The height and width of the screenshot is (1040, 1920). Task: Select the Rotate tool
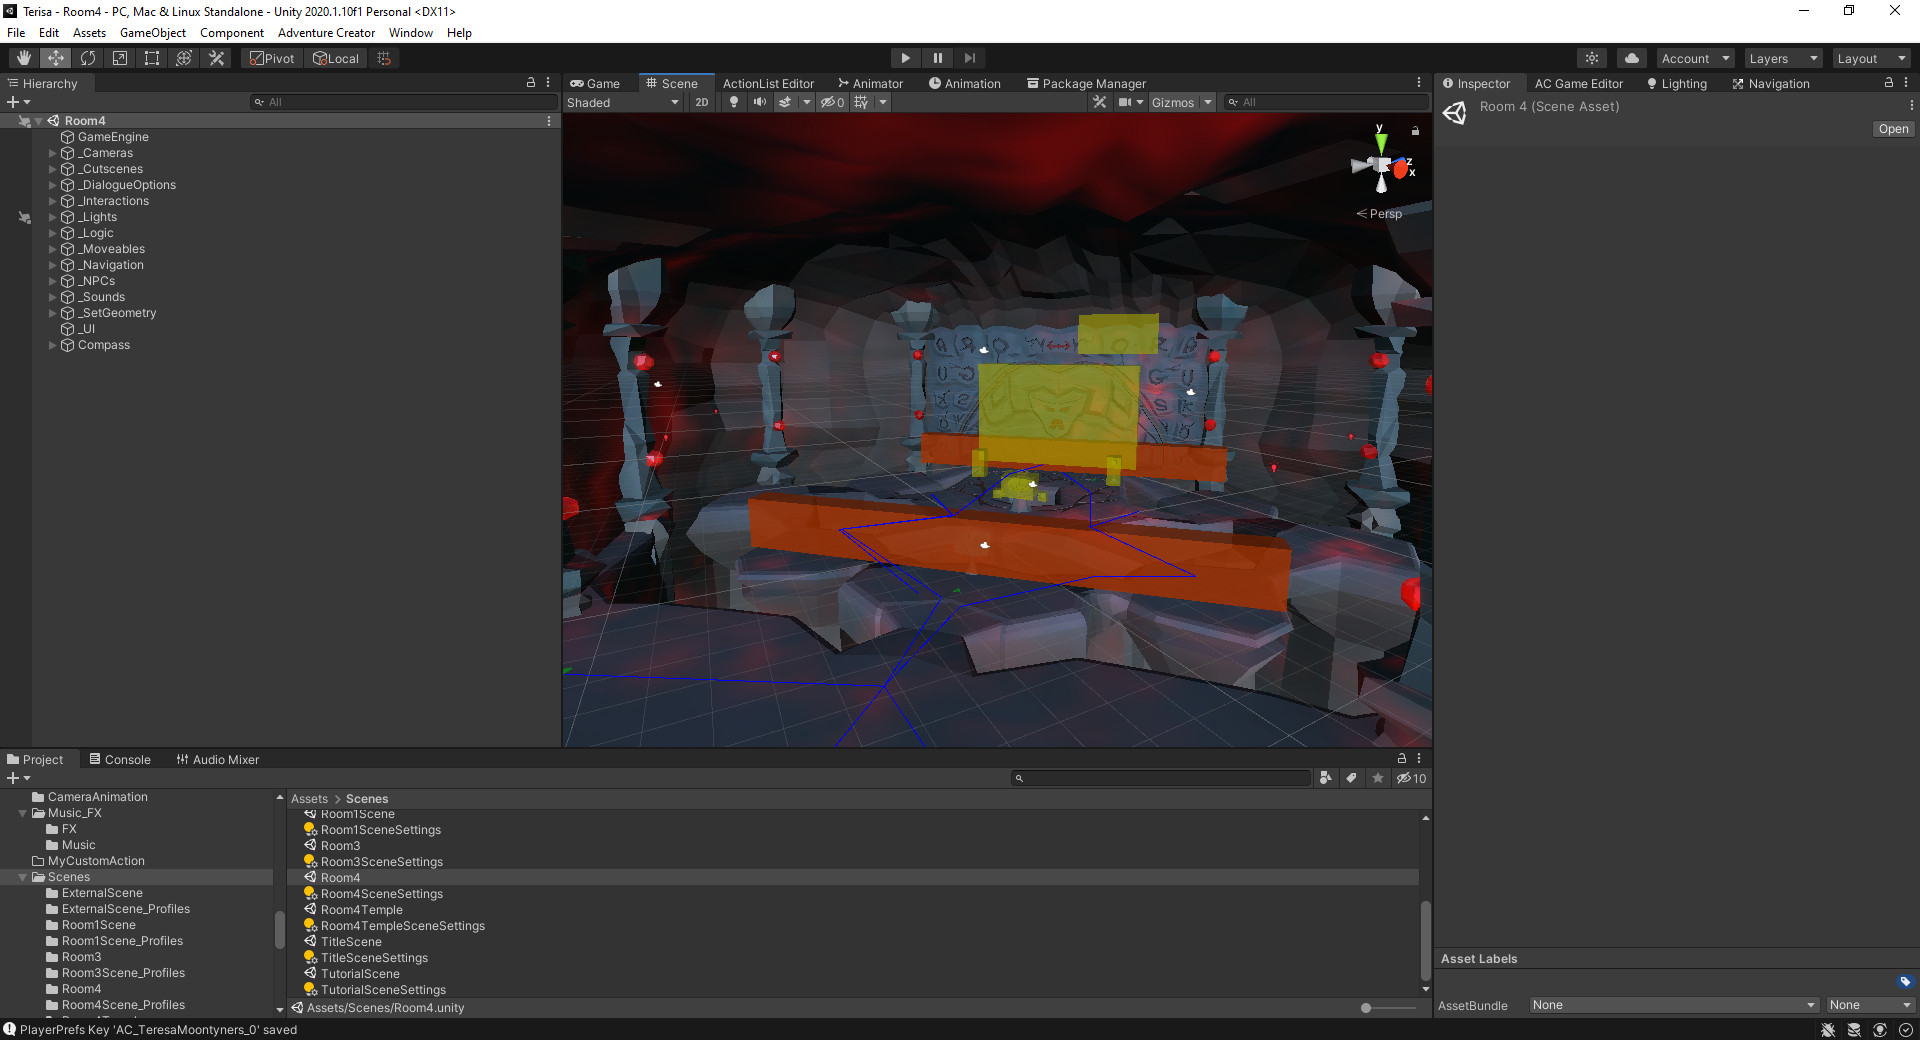[x=88, y=58]
